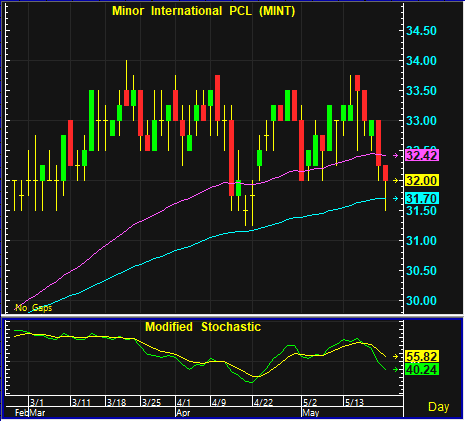Select the 5/13 date marker on time axis
Viewport: 465px width, 421px height.
[x=354, y=402]
